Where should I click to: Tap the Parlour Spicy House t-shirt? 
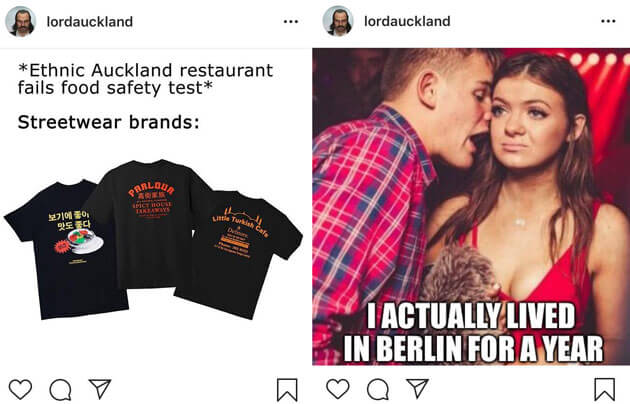coord(151,217)
